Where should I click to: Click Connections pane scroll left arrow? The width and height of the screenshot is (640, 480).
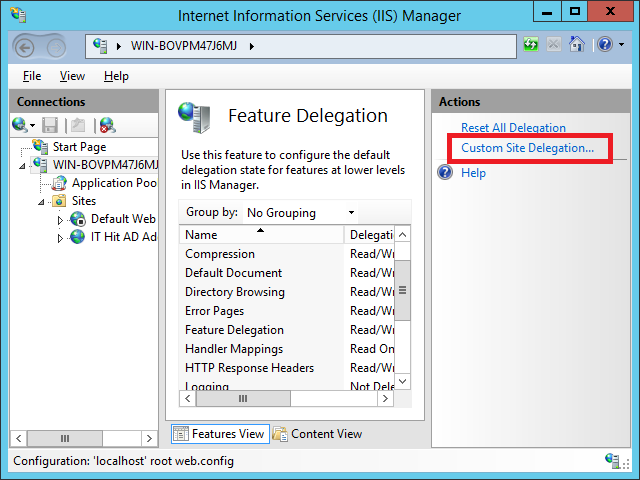[x=19, y=438]
